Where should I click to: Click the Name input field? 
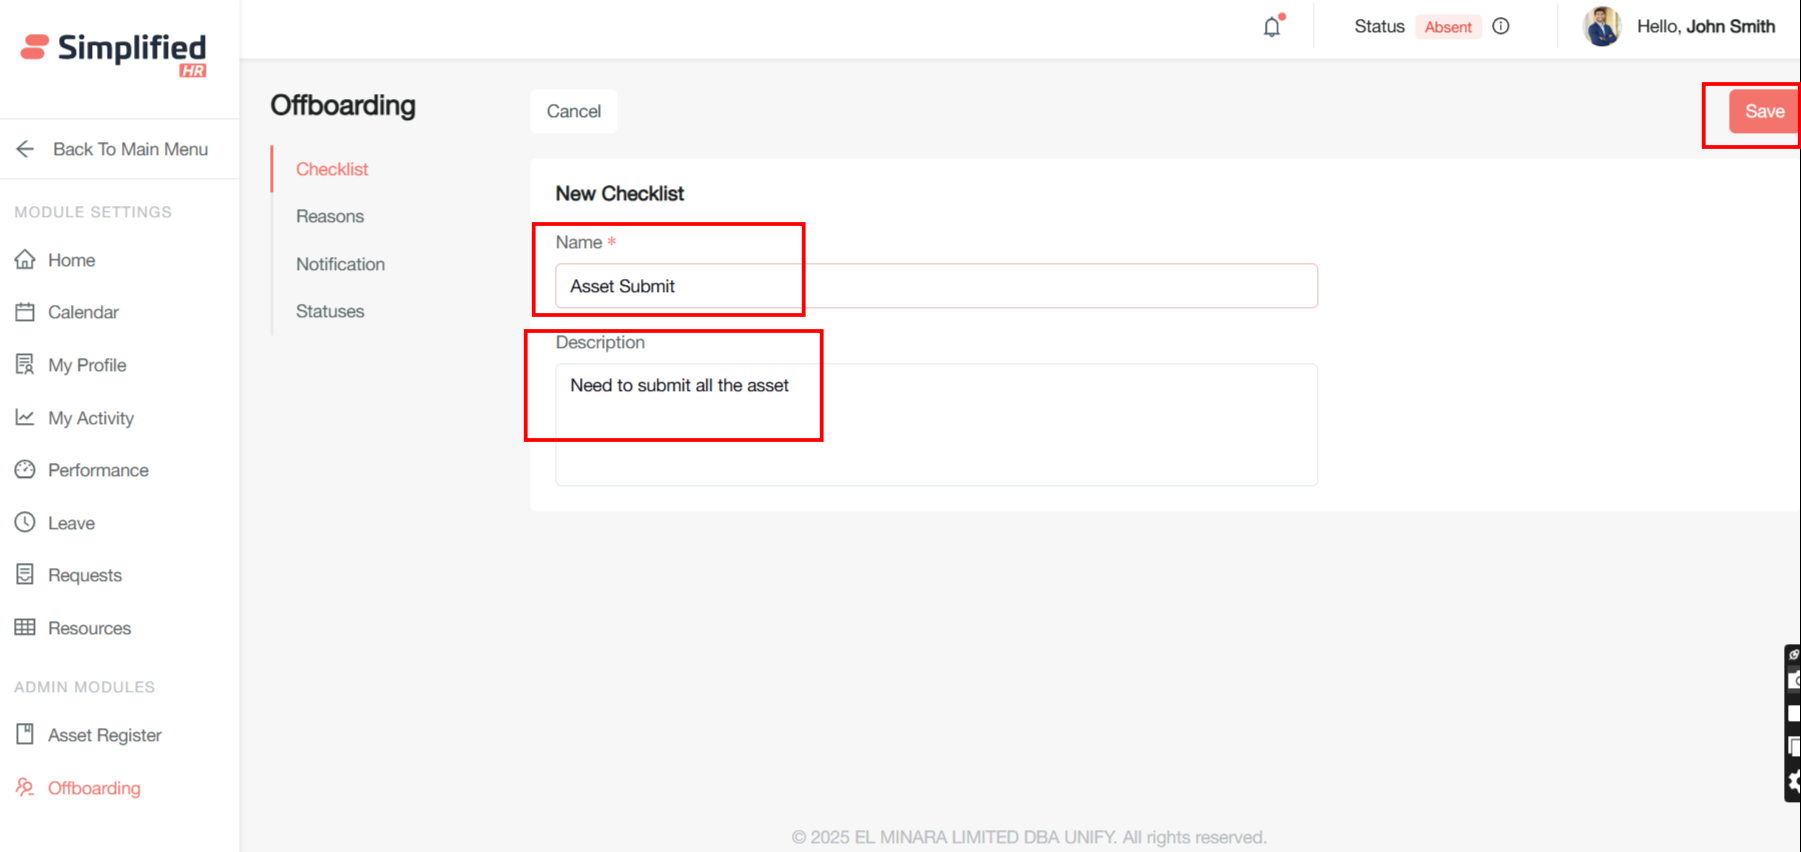[x=936, y=286]
